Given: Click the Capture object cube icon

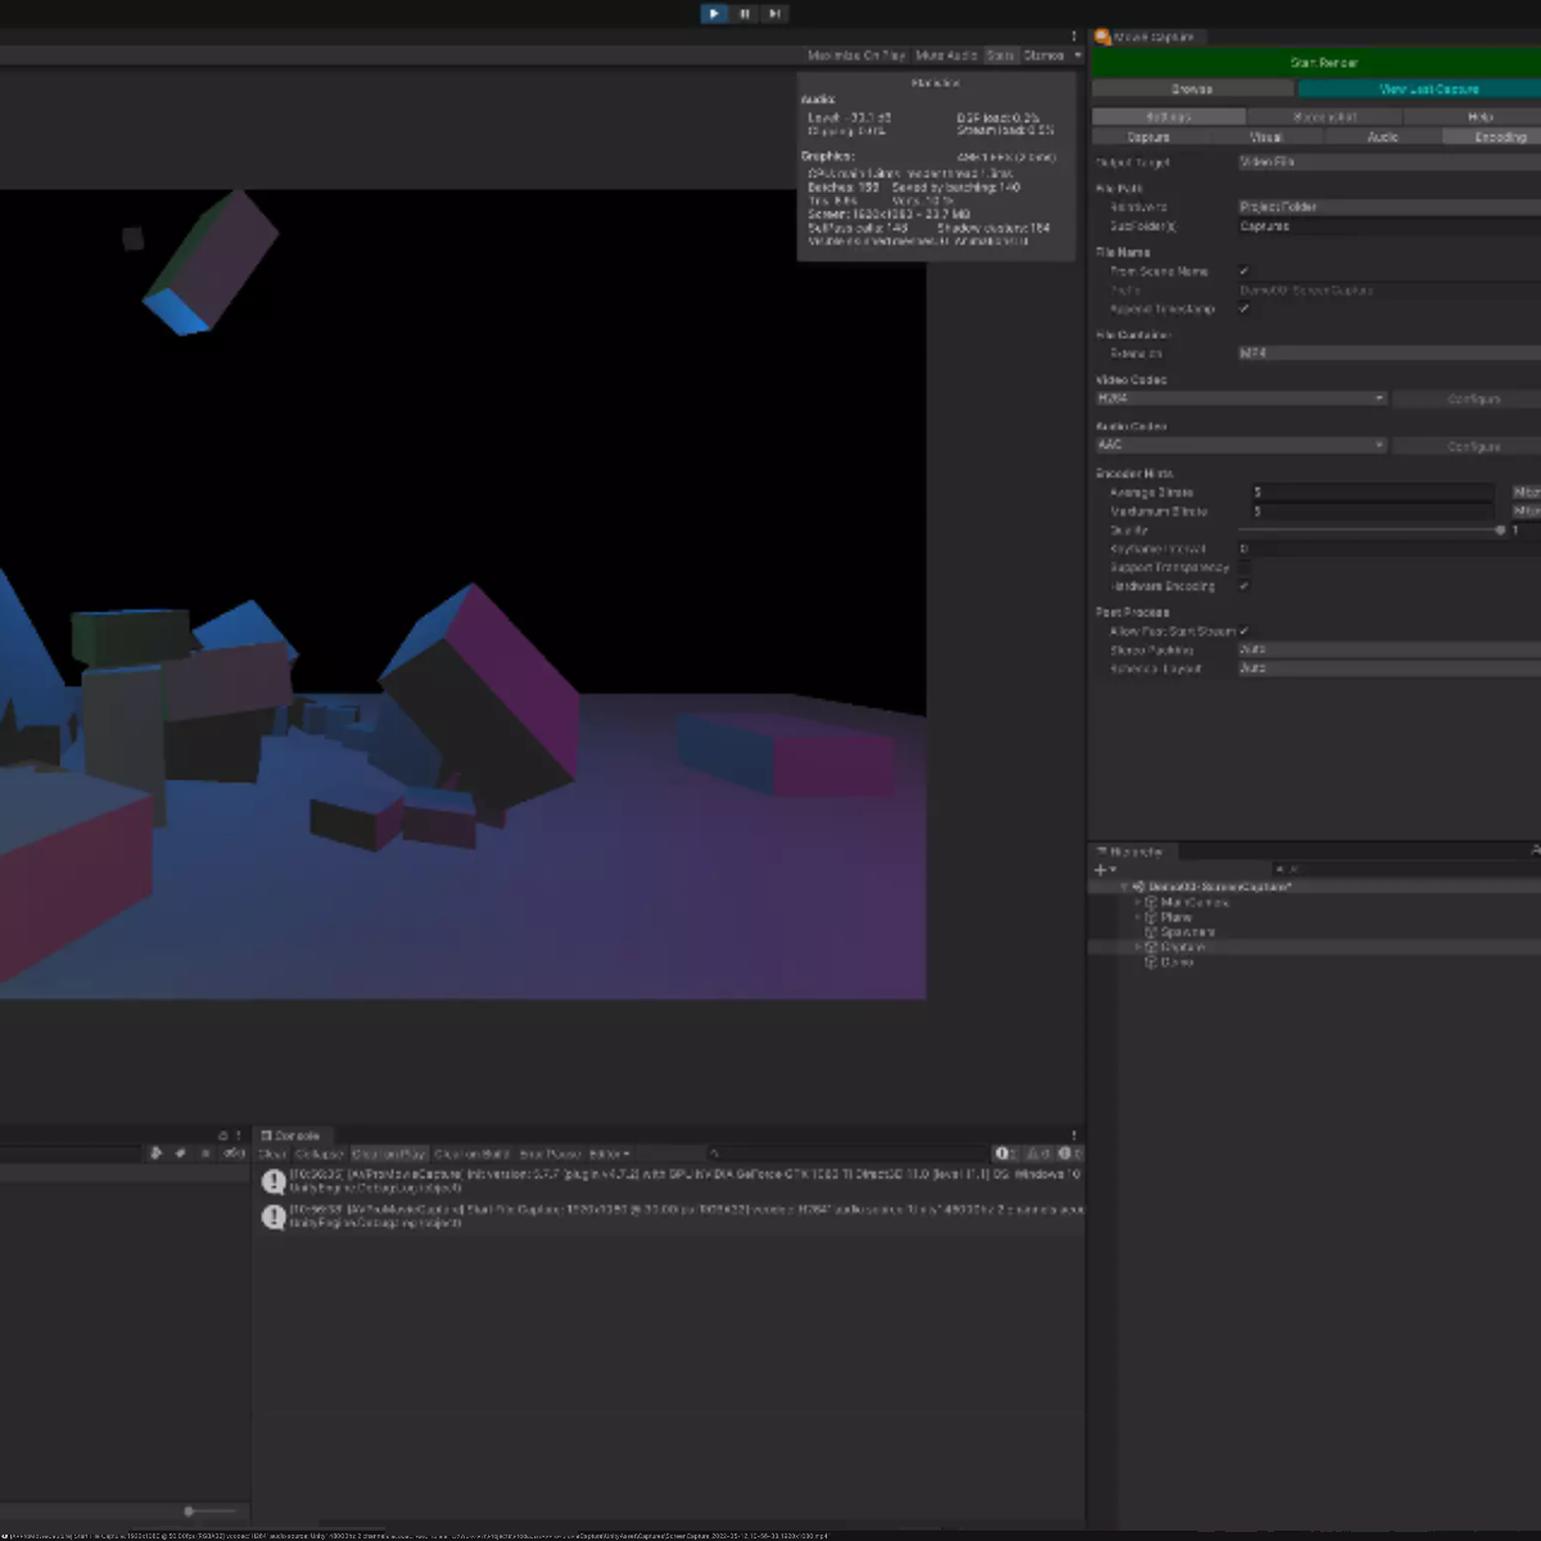Looking at the screenshot, I should (1150, 947).
